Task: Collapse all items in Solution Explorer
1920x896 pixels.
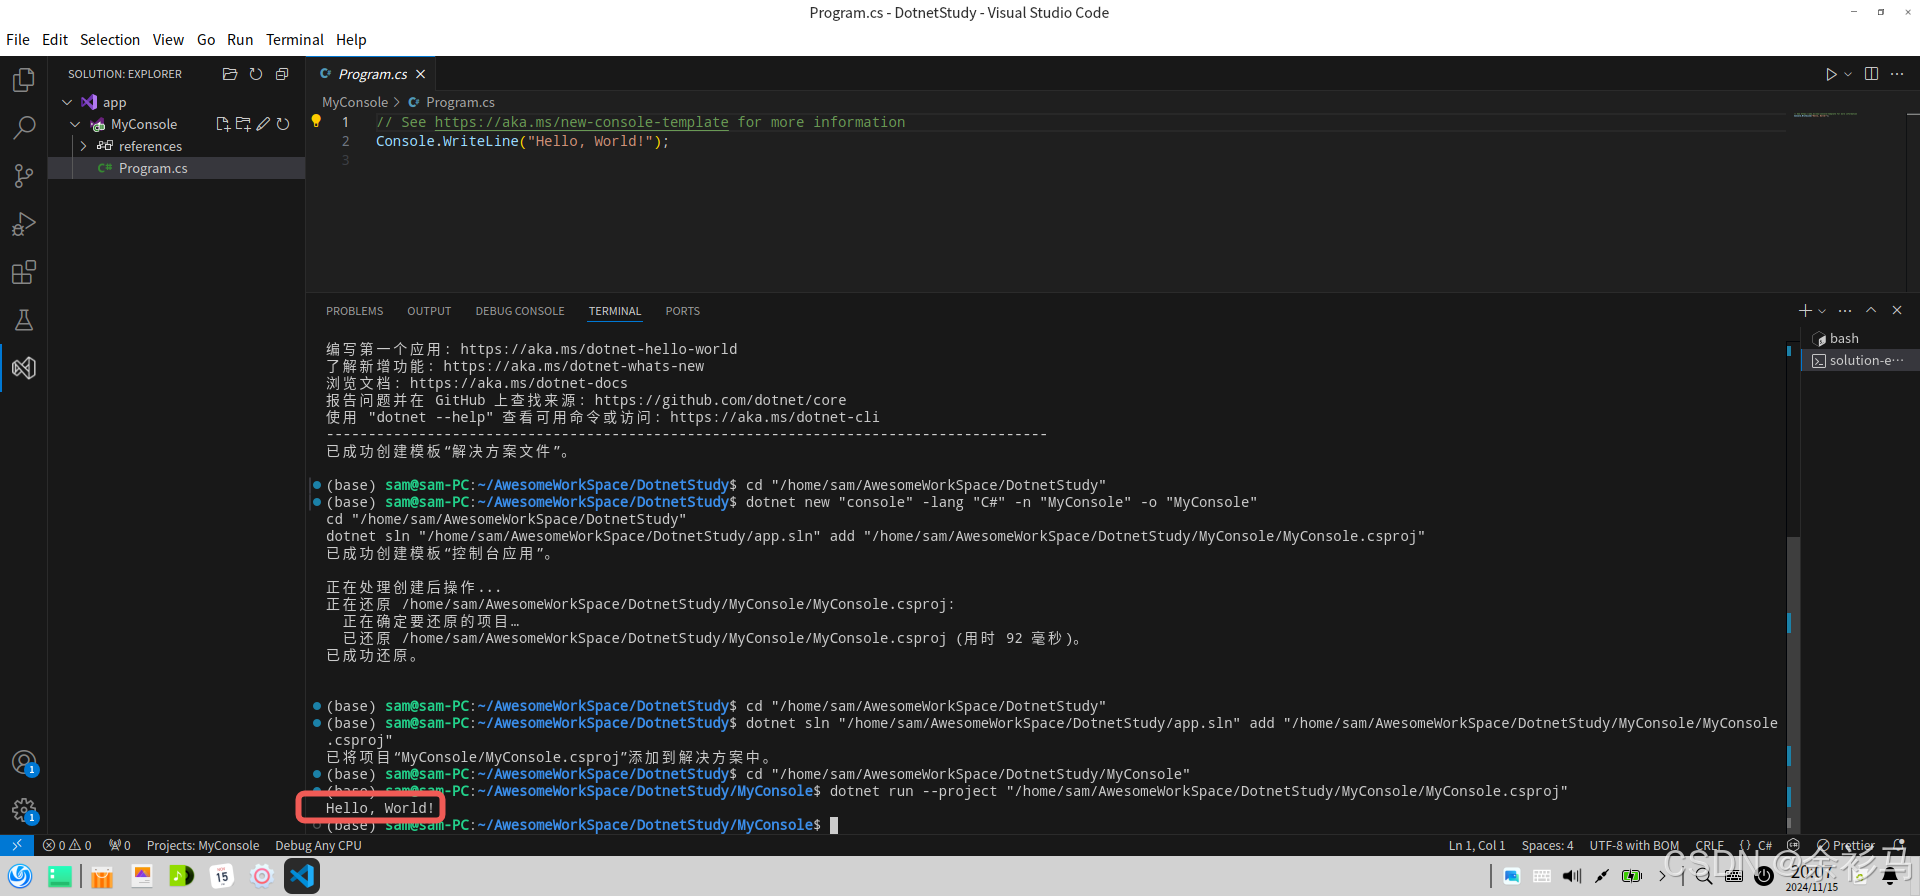Action: (x=282, y=74)
